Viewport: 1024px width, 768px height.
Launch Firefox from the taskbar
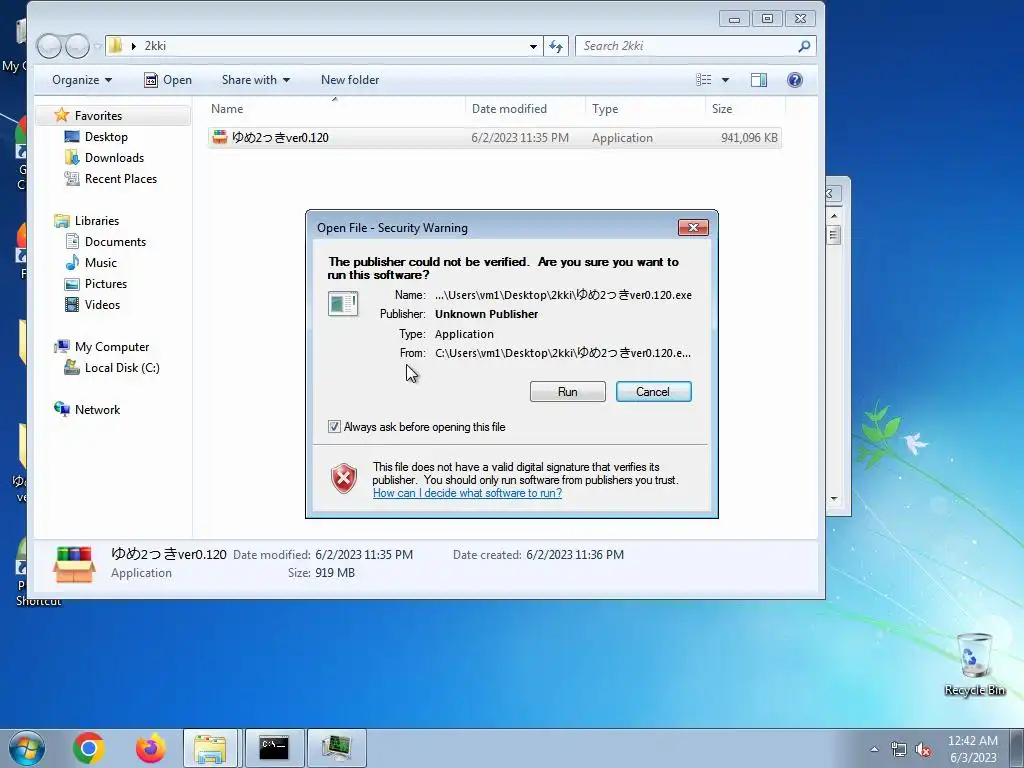tap(151, 748)
